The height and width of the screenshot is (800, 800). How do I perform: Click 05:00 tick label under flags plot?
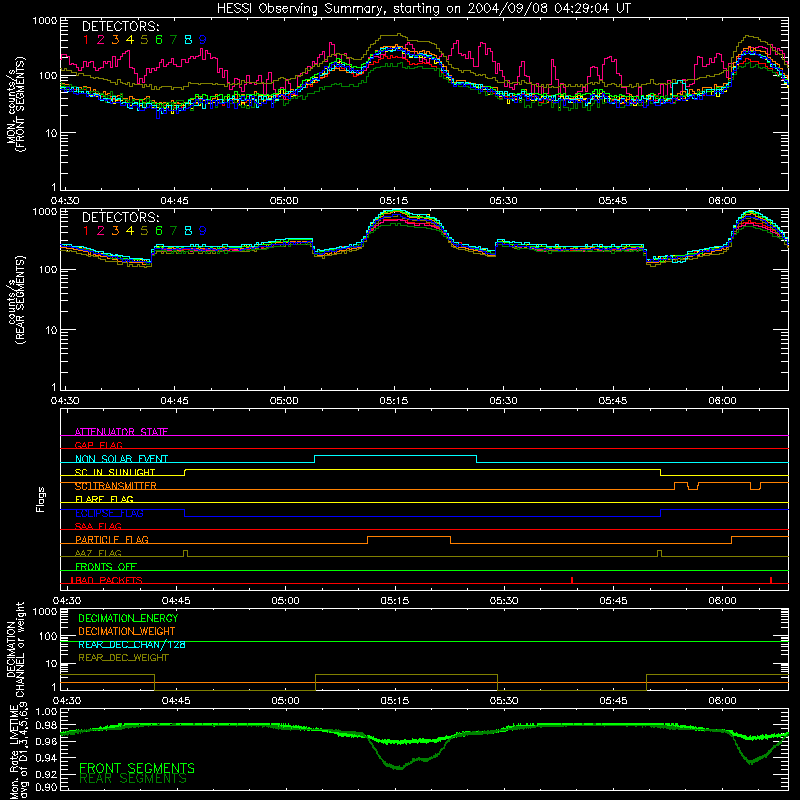click(x=285, y=601)
